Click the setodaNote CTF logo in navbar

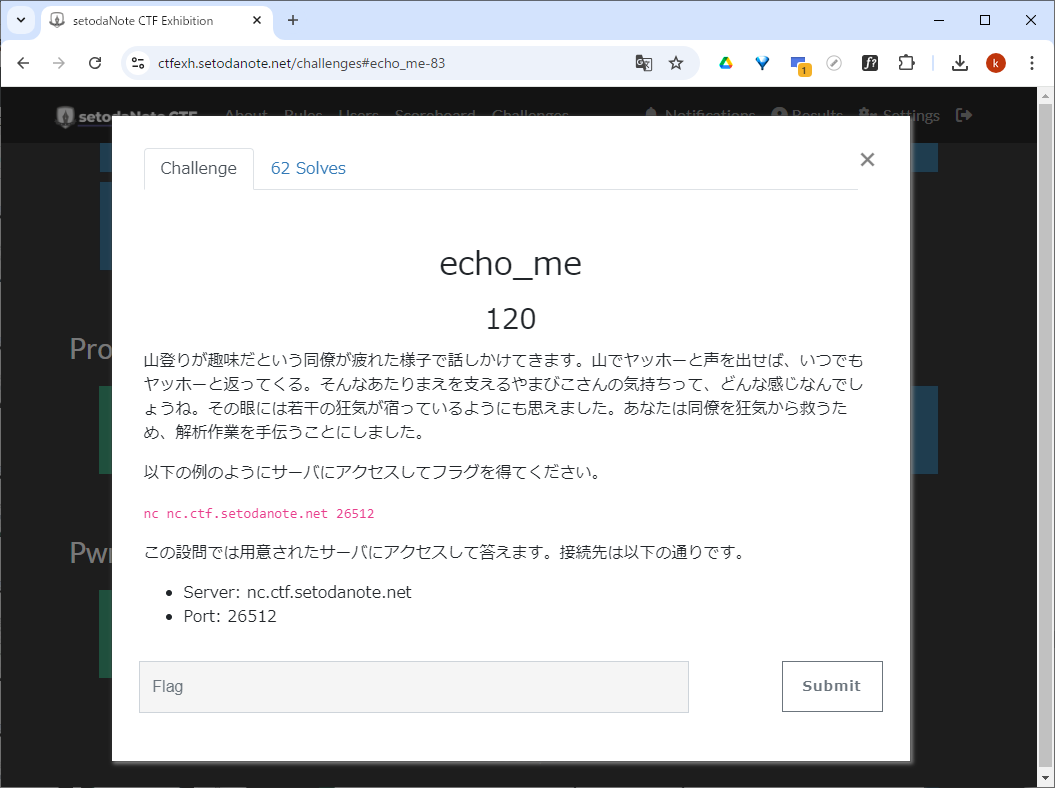[127, 116]
